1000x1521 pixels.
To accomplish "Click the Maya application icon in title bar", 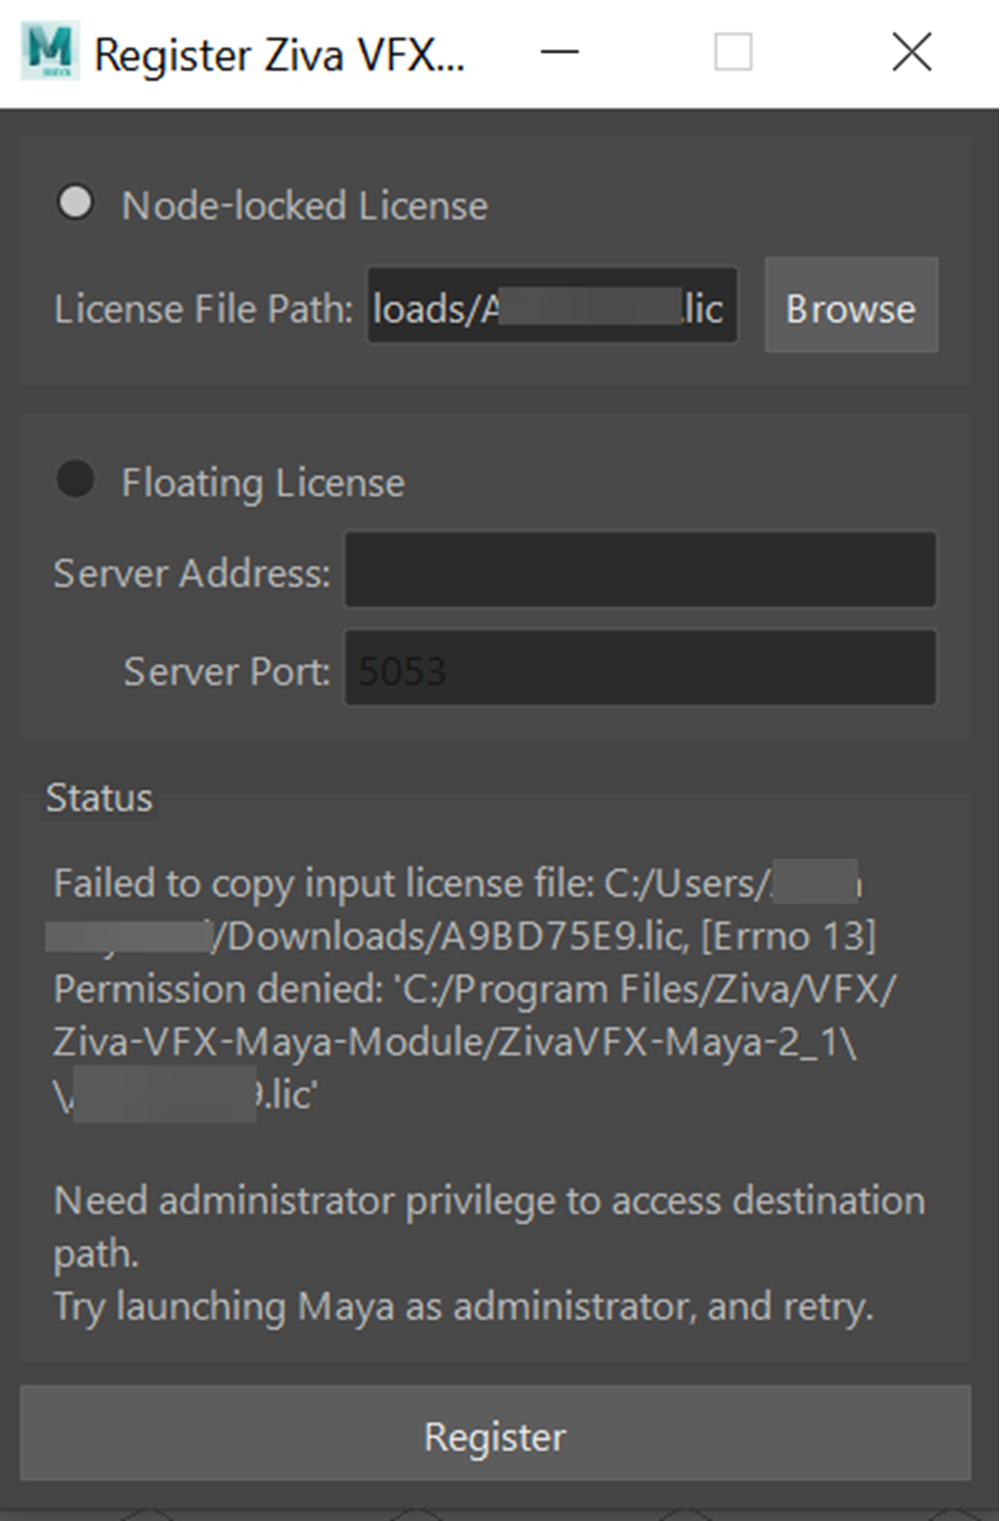I will pyautogui.click(x=50, y=53).
